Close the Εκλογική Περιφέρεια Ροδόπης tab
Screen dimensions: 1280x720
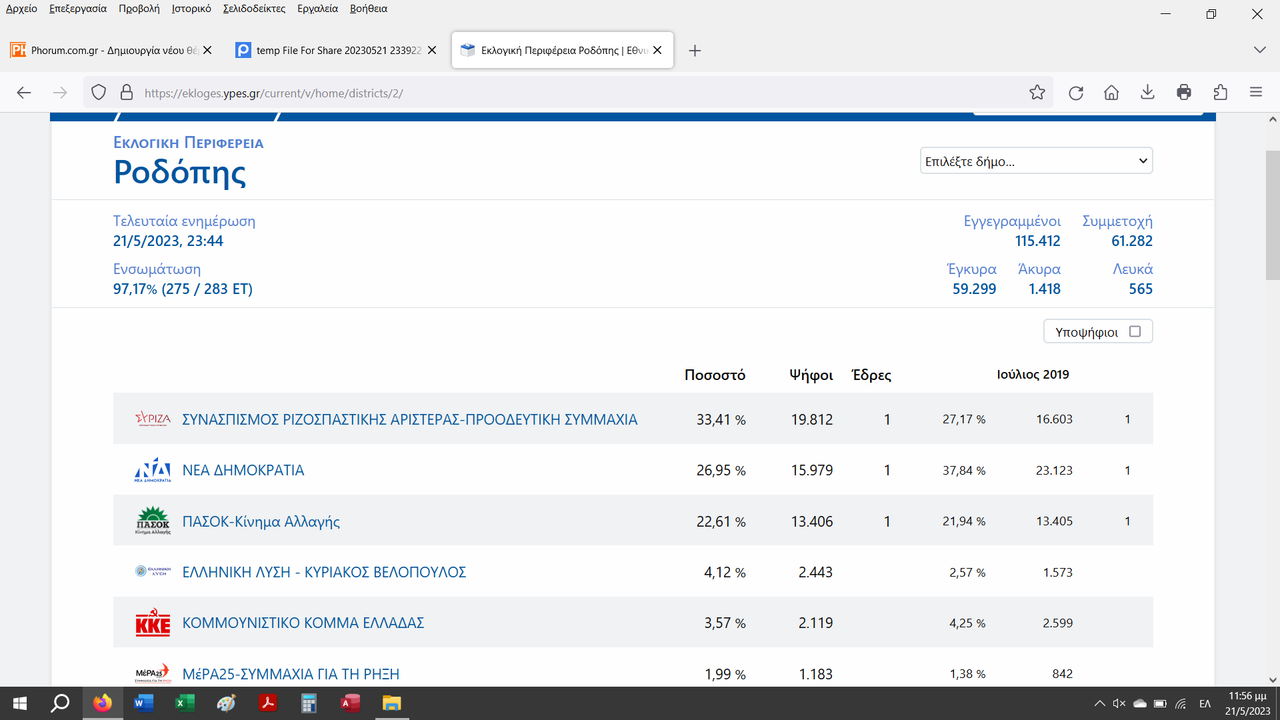click(657, 51)
